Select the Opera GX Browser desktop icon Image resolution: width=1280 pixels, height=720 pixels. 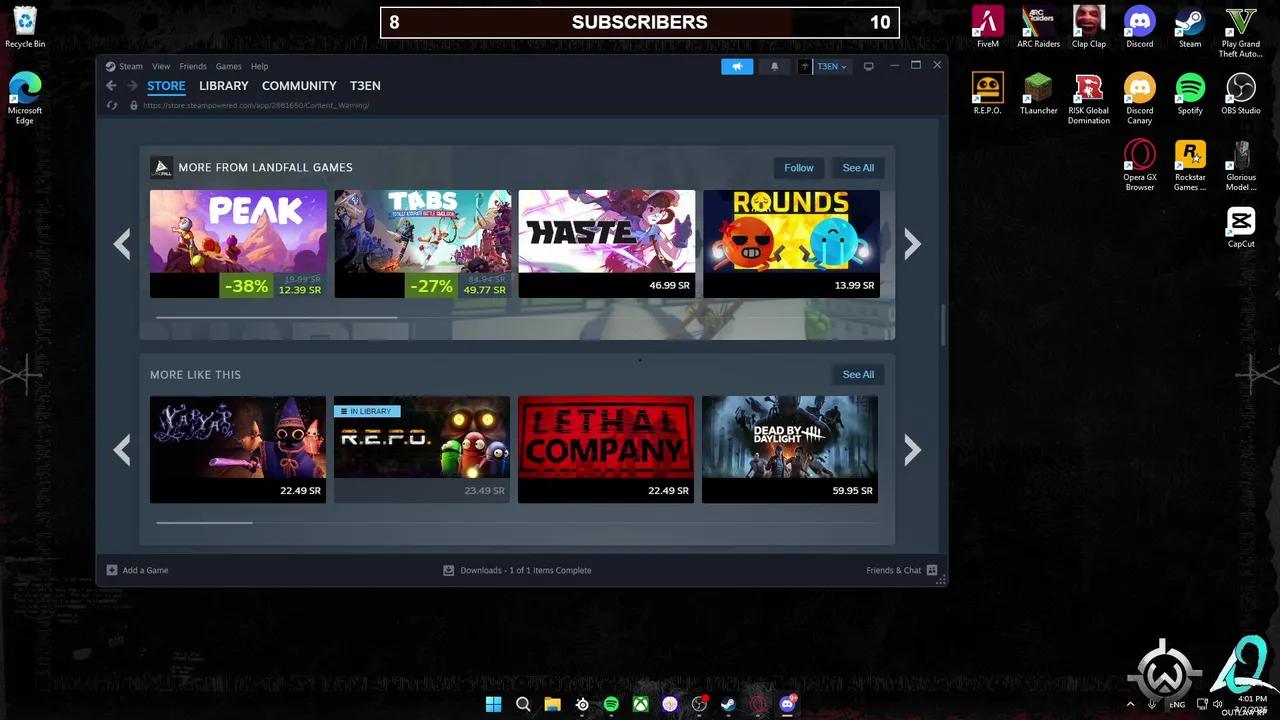[1140, 166]
